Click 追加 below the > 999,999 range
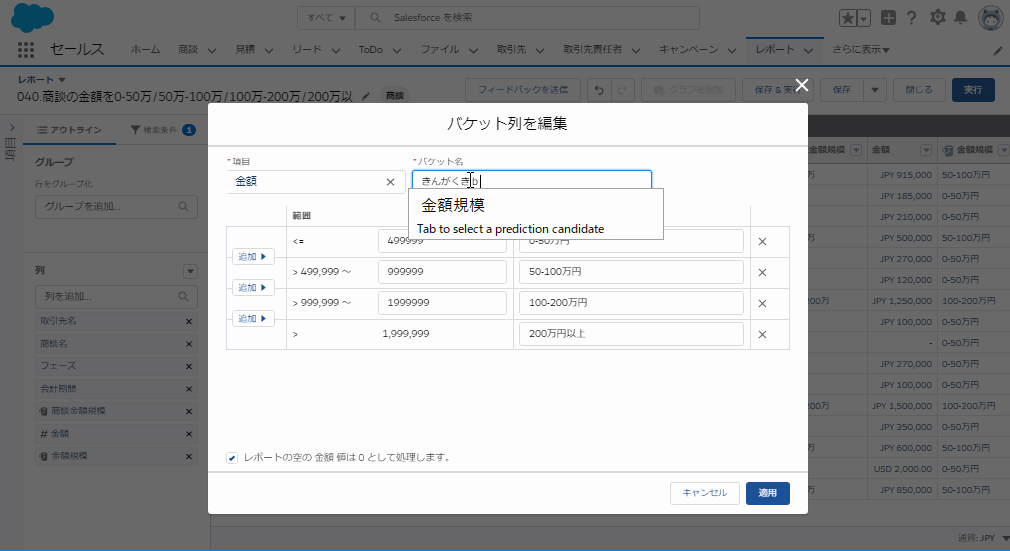Image resolution: width=1010 pixels, height=551 pixels. pos(252,318)
